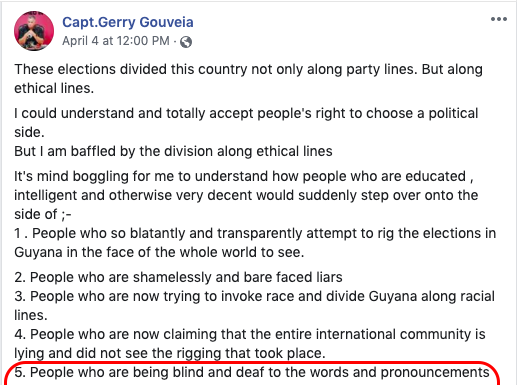Select the 'I could understand and totally accept' line
The width and height of the screenshot is (517, 385).
coord(246,113)
